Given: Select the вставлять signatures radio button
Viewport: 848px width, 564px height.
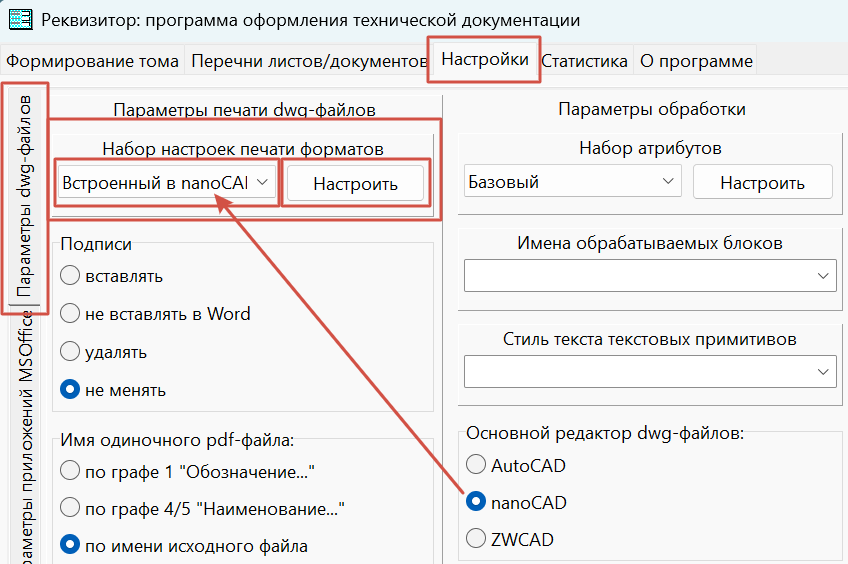Looking at the screenshot, I should (x=111, y=276).
